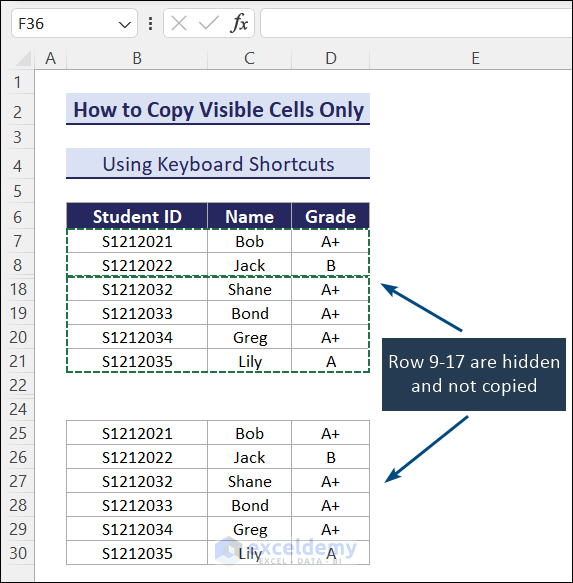
Task: Click pasted cell S1212021 in row 25
Action: (x=137, y=434)
